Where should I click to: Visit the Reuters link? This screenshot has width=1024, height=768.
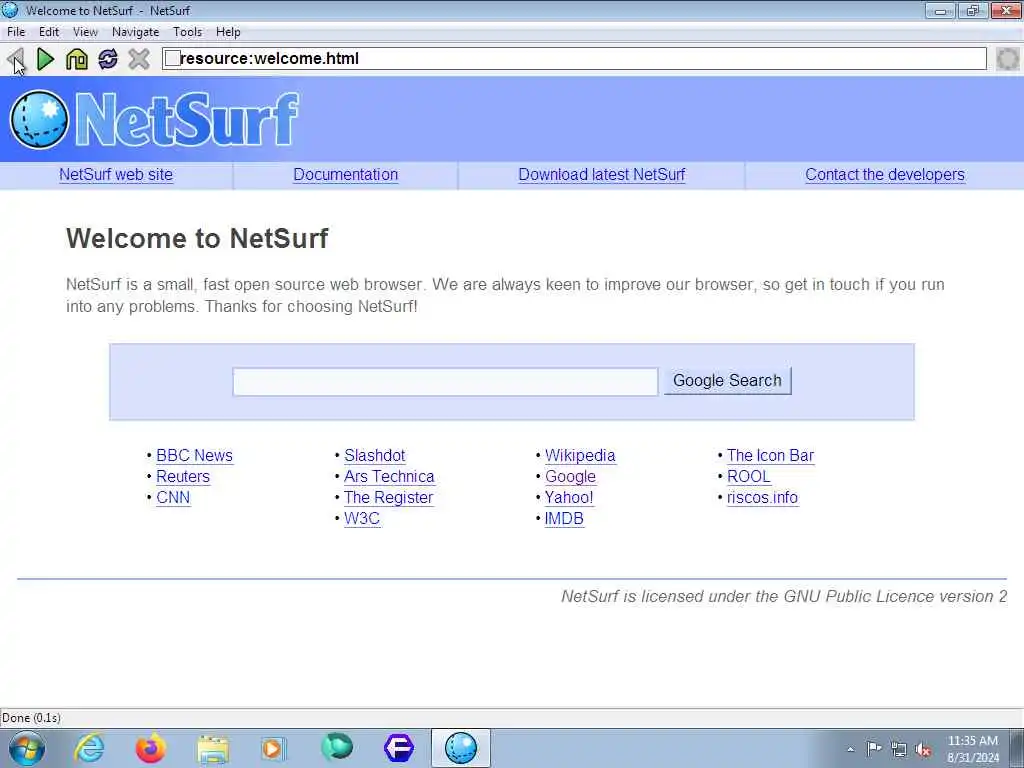point(183,476)
